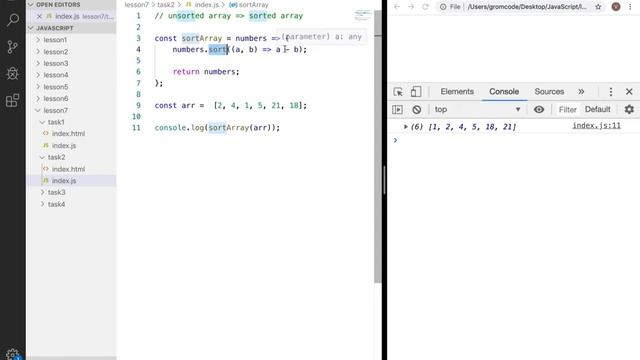The width and height of the screenshot is (640, 360).
Task: Expand the lesson3 folder
Action: point(71,64)
